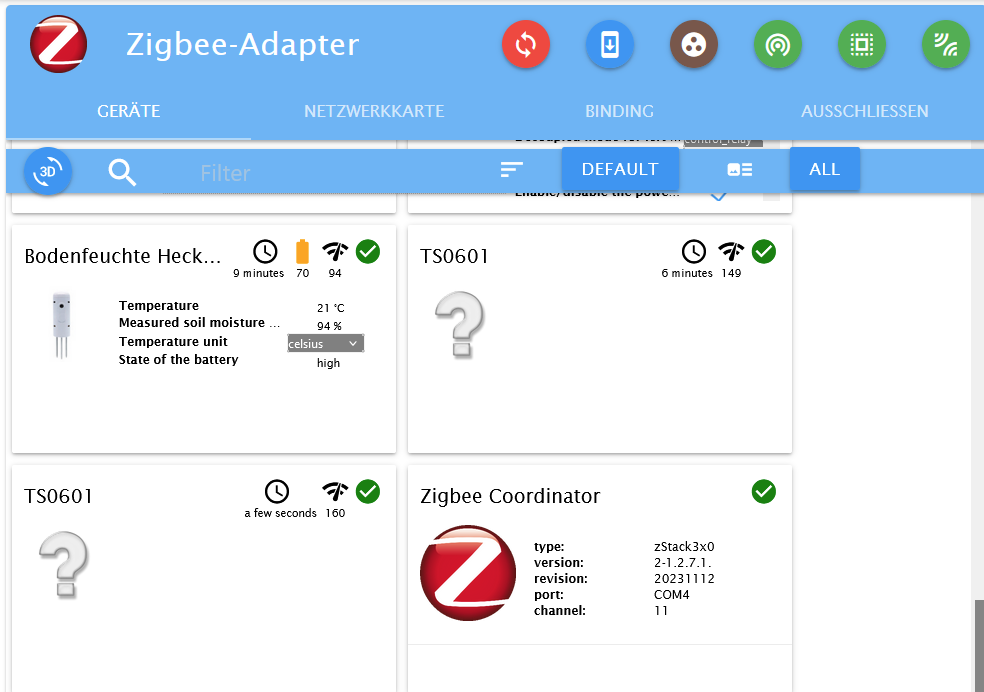Image resolution: width=984 pixels, height=692 pixels.
Task: Click the TS0601 title with 6 minutes
Action: [454, 256]
